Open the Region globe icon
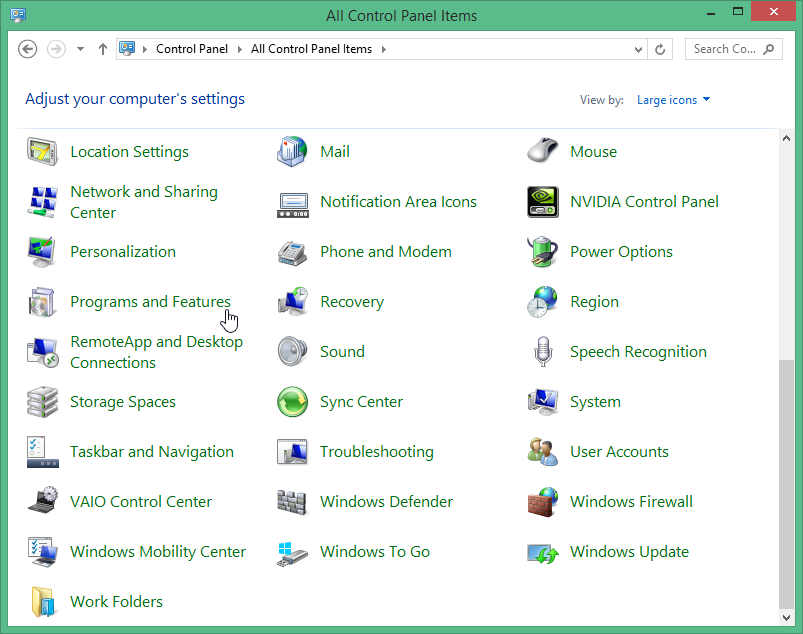 (x=542, y=302)
